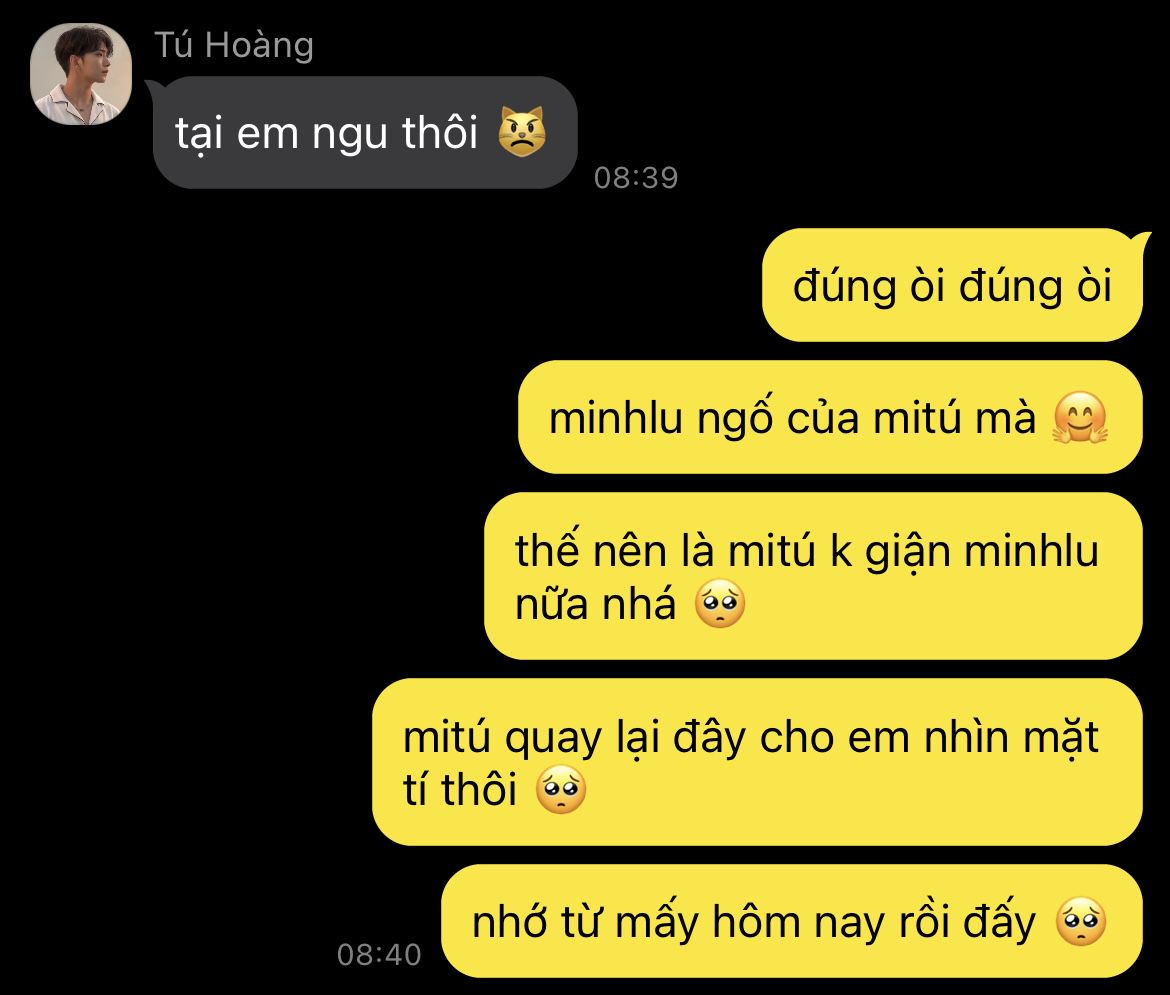Viewport: 1170px width, 995px height.
Task: Select the 'đúng òi đúng òi' bubble
Action: click(x=952, y=285)
